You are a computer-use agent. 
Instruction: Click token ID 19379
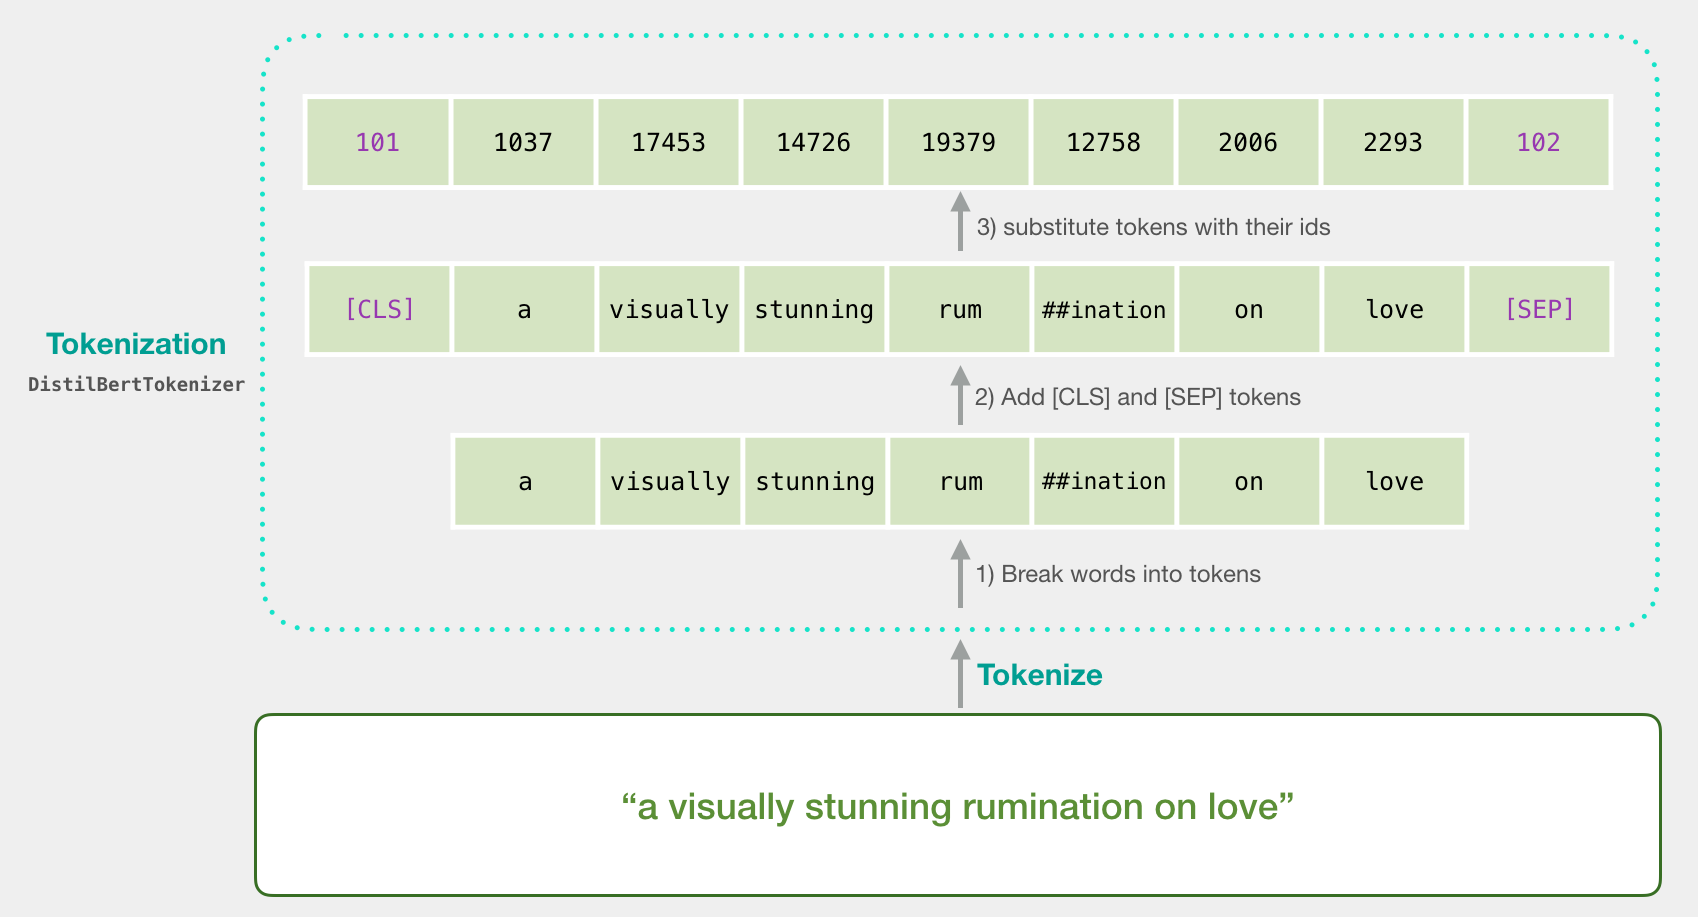click(x=959, y=142)
